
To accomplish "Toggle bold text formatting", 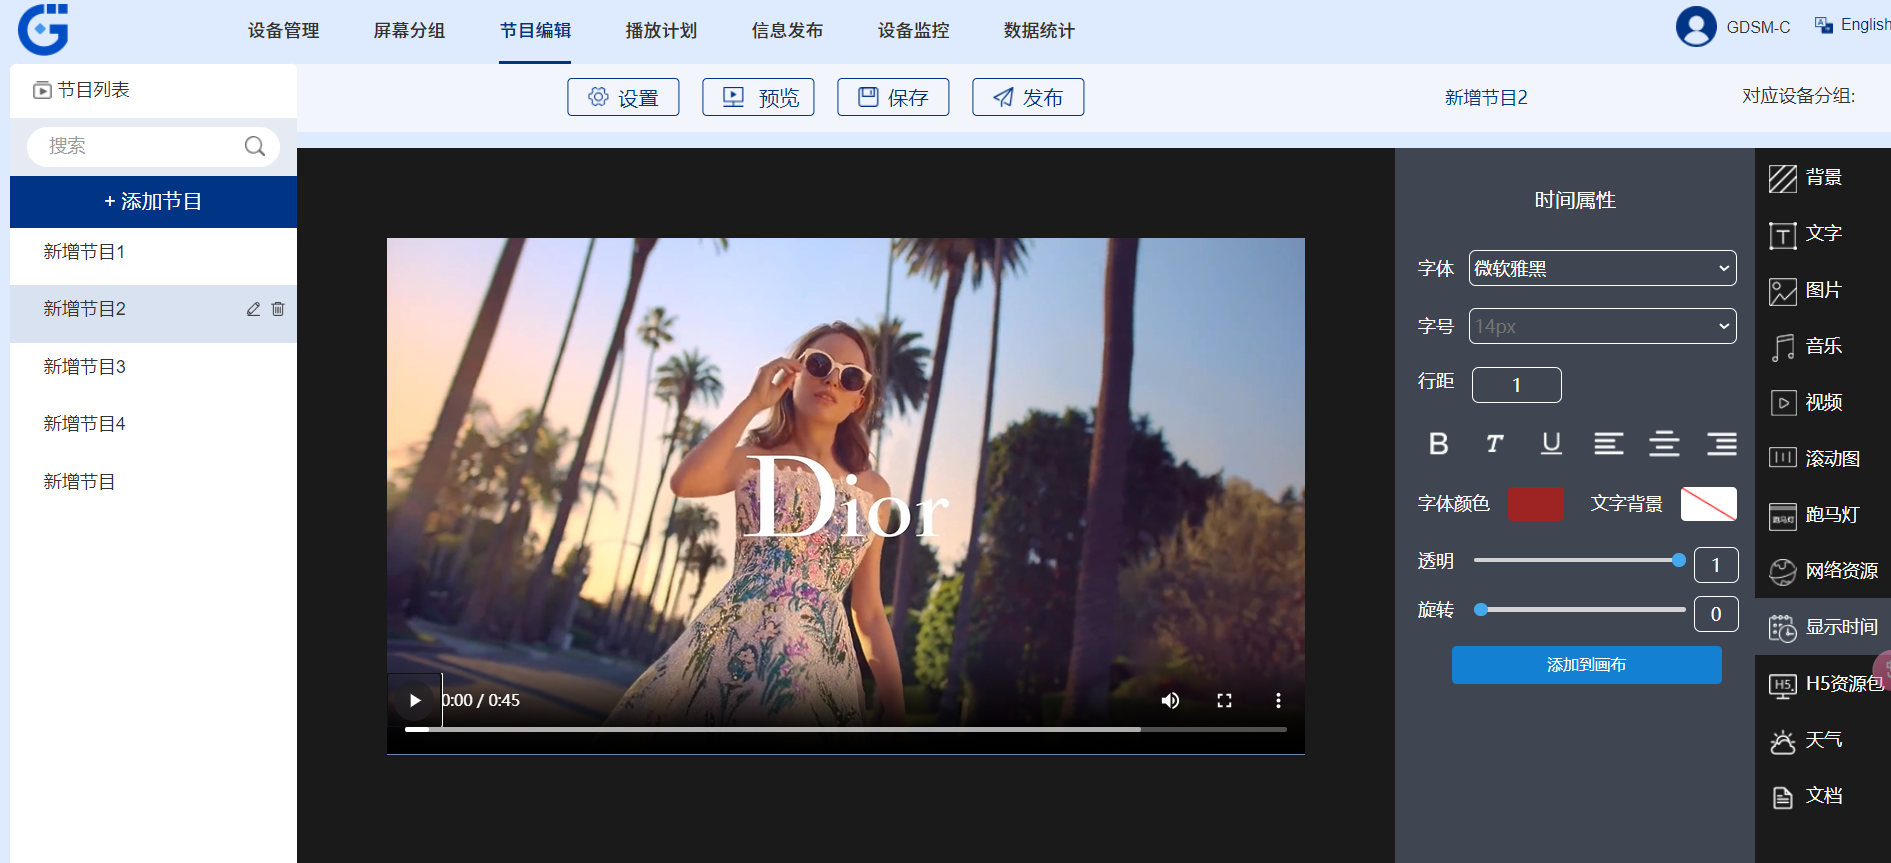I will [x=1438, y=444].
